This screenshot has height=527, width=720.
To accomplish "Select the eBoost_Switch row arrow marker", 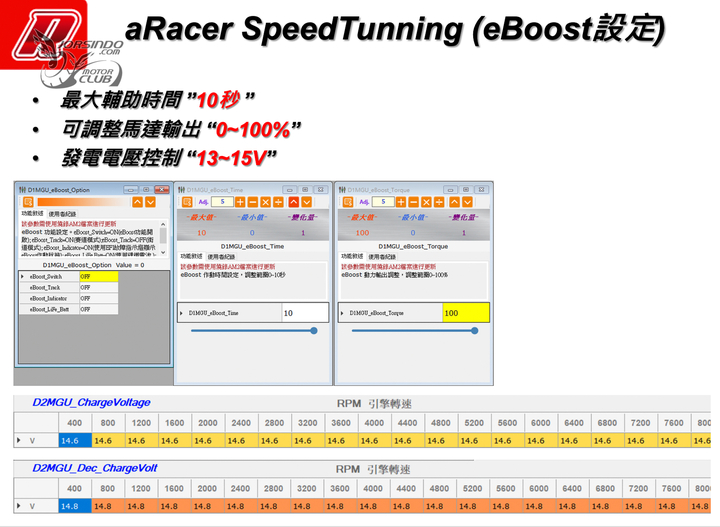I will click(22, 276).
